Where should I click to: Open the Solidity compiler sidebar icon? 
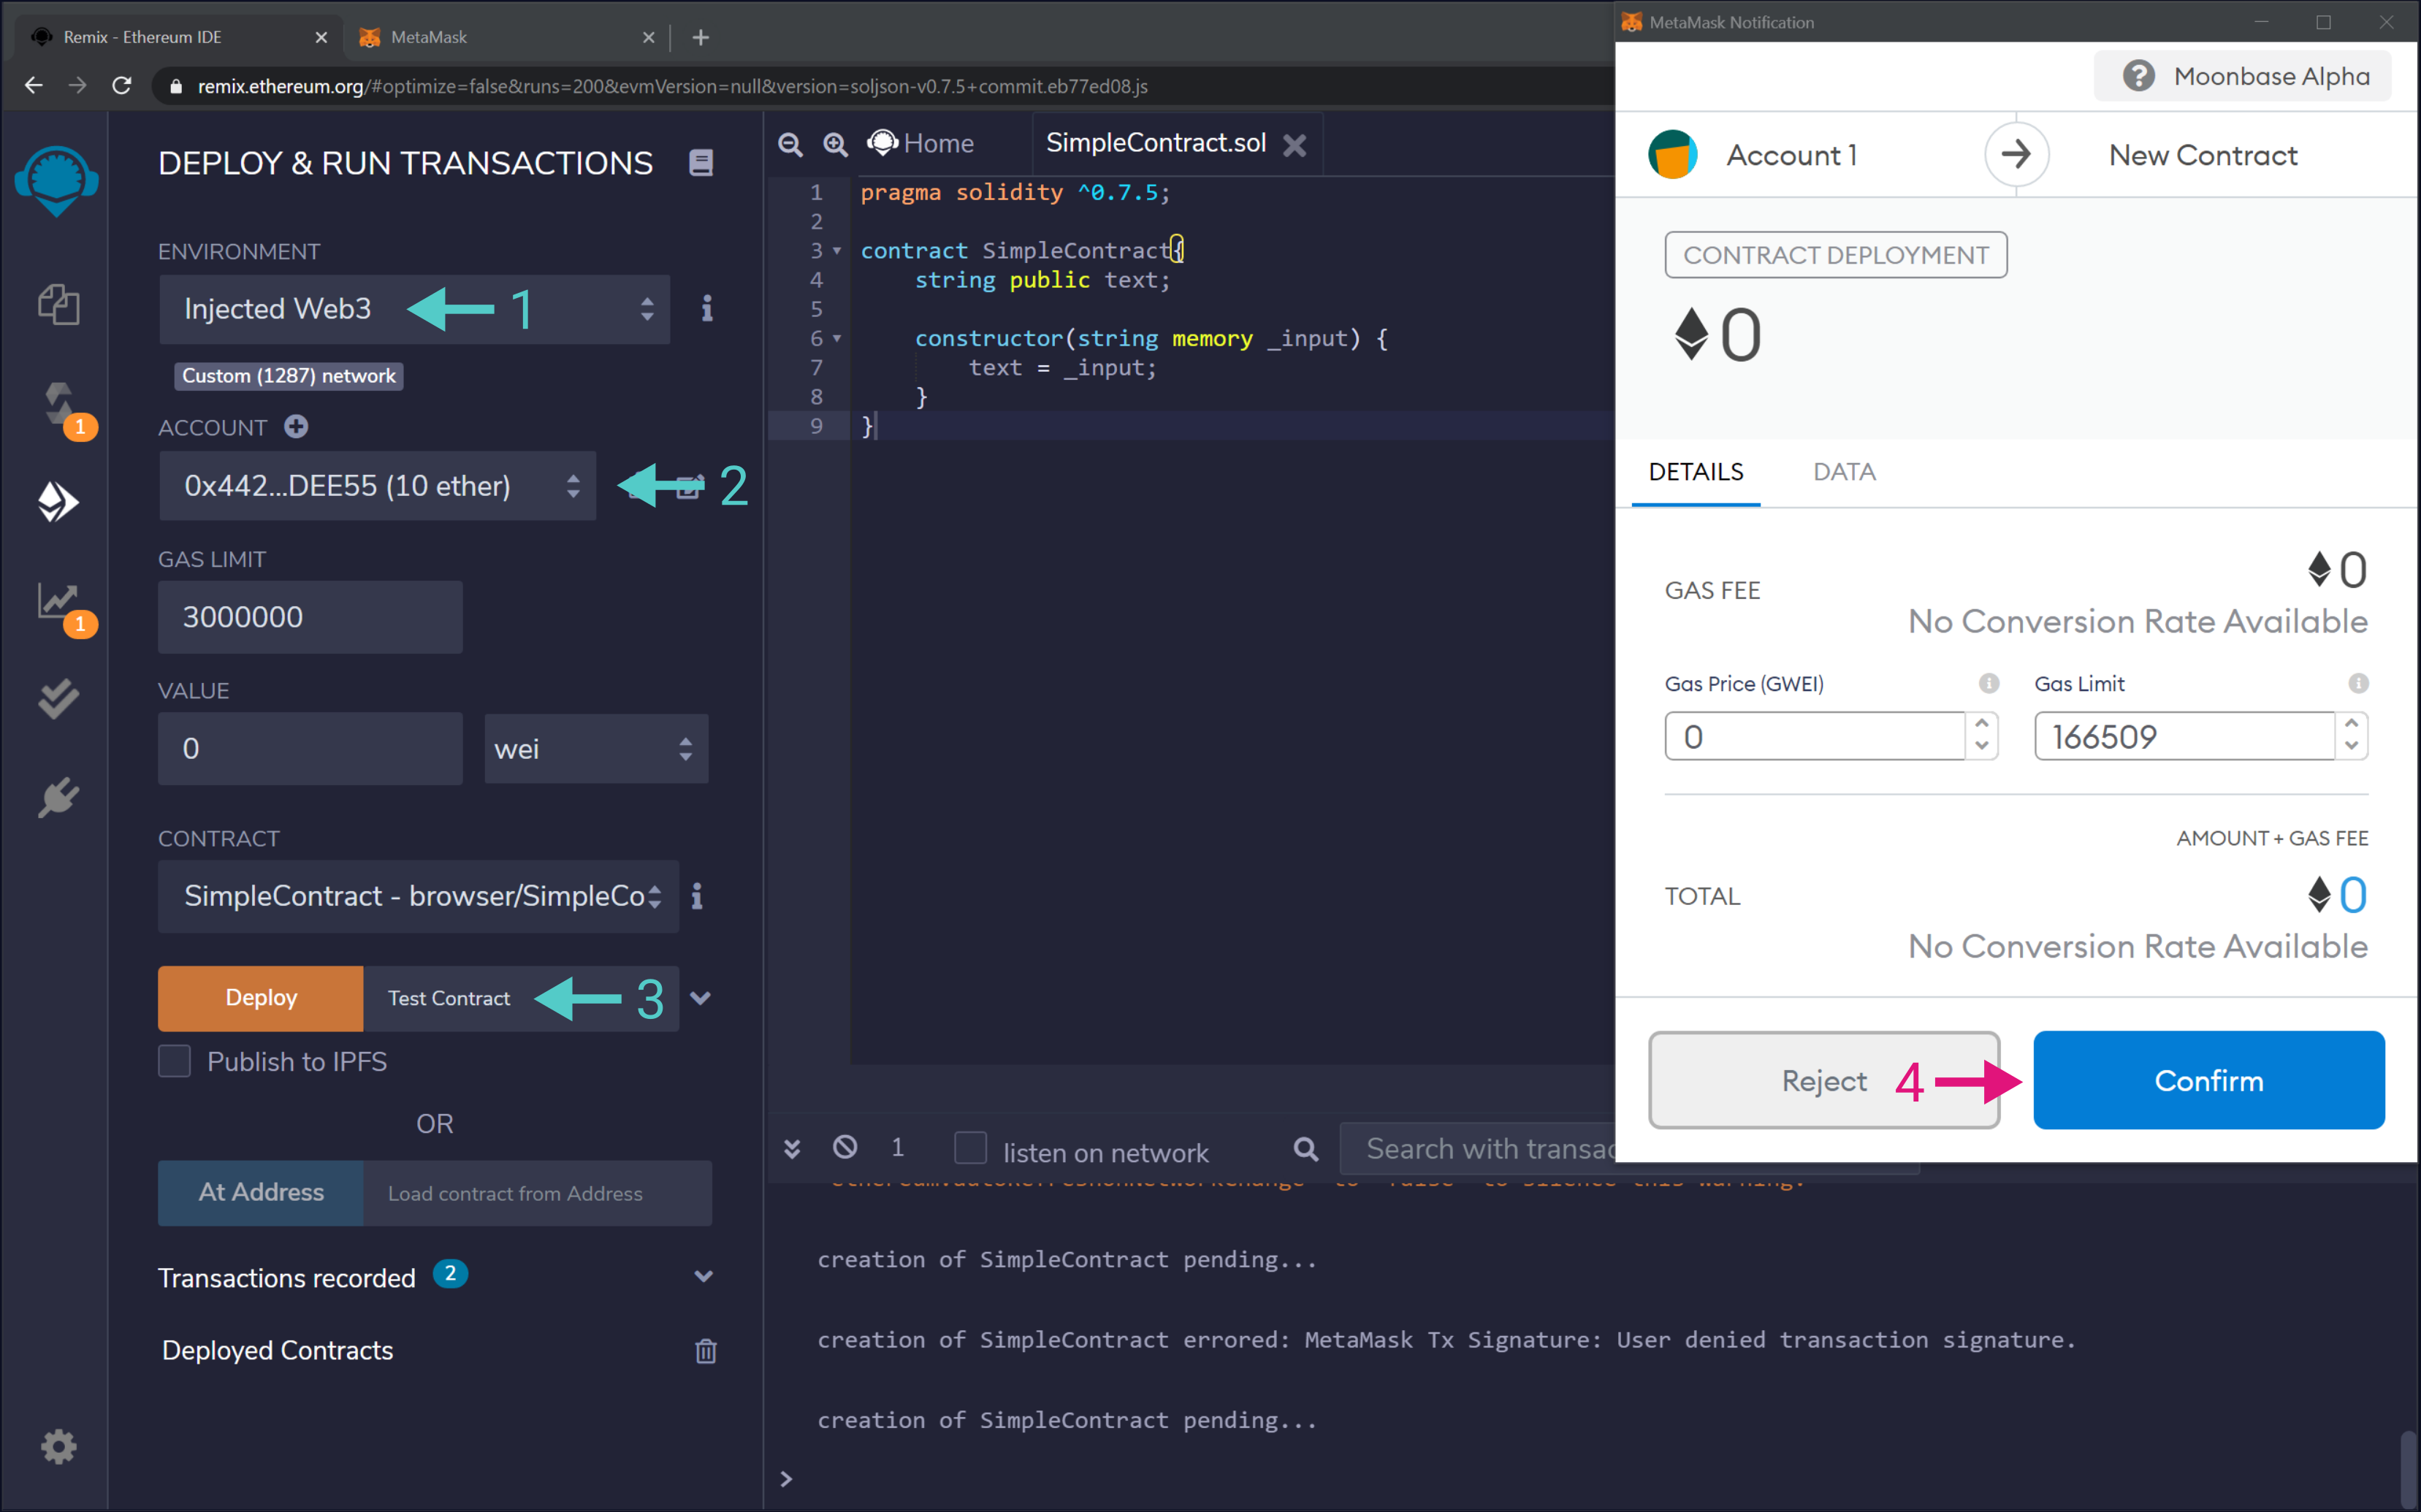[x=60, y=405]
